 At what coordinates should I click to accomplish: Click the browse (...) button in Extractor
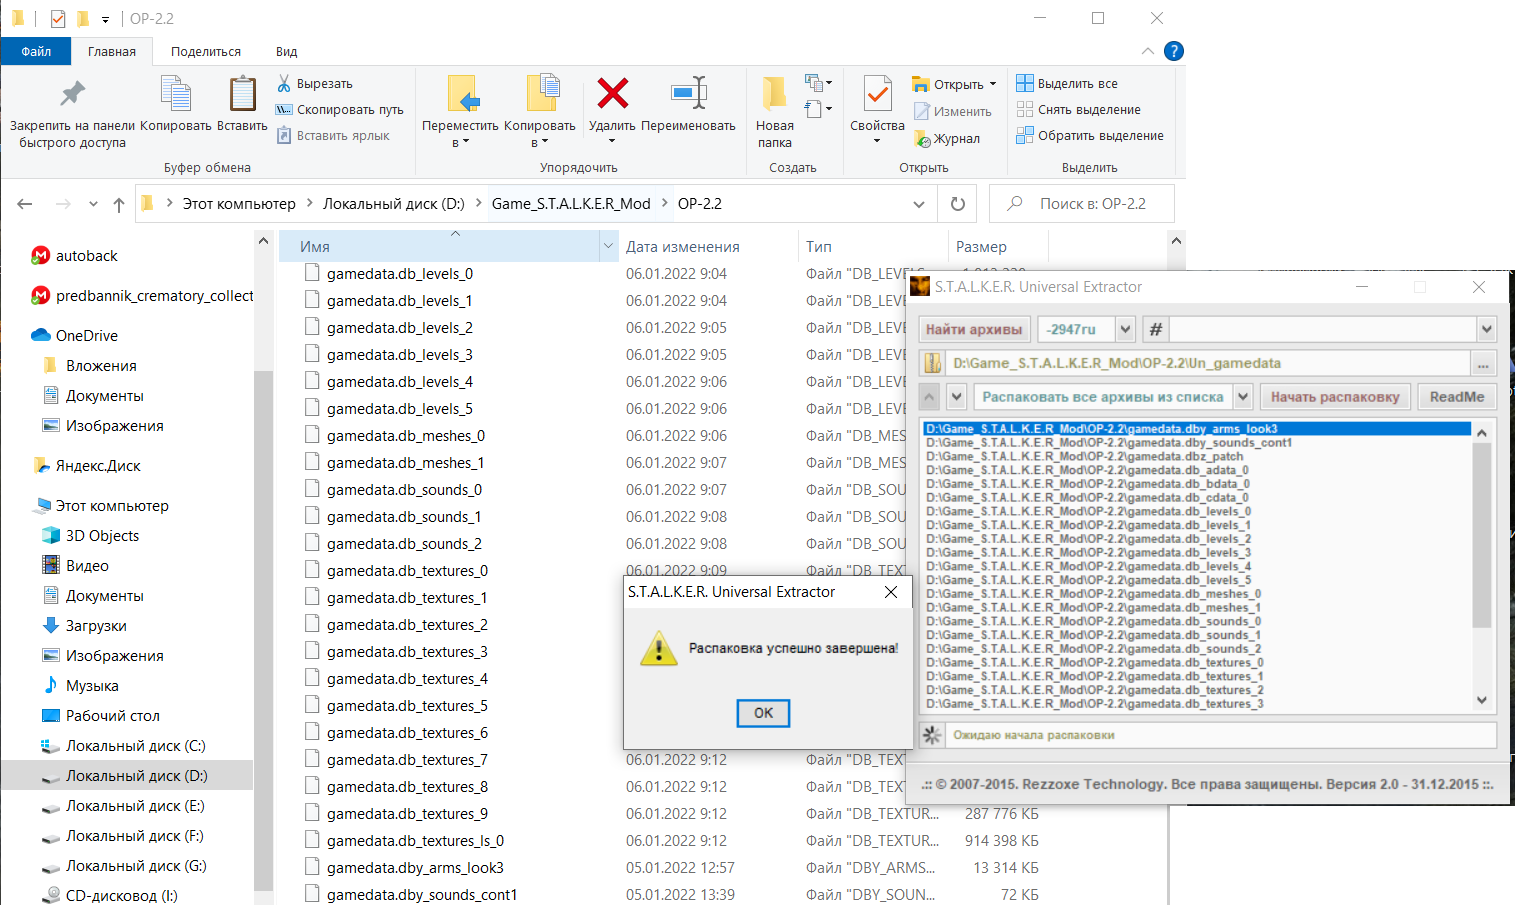(1483, 363)
